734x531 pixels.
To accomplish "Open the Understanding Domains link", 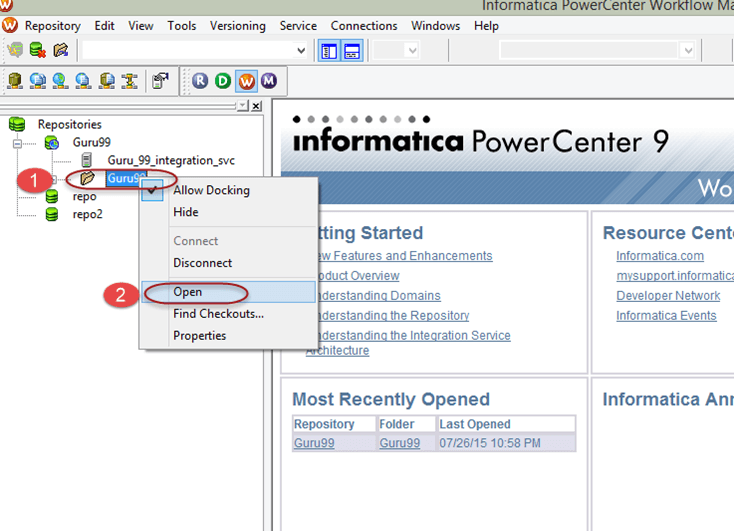I will (x=380, y=296).
